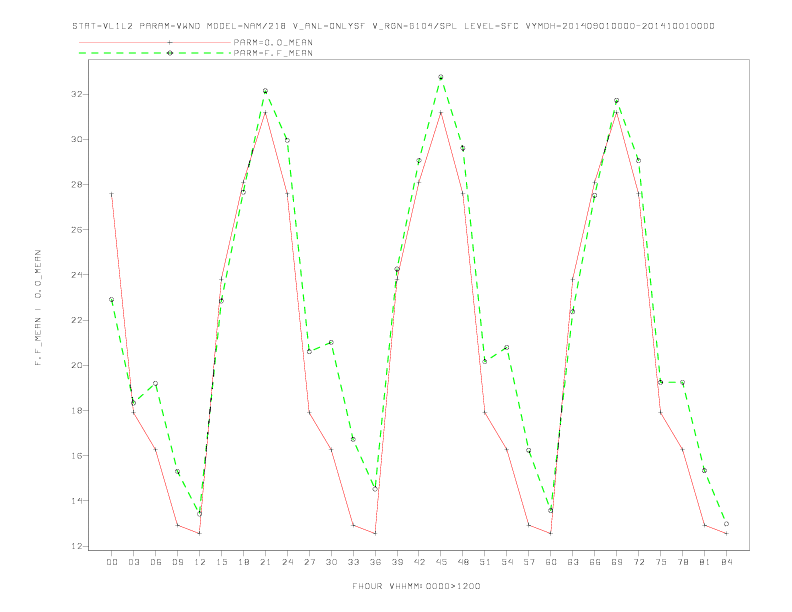Click the x-axis tick label 06
Image resolution: width=792 pixels, height=612 pixels.
point(156,562)
